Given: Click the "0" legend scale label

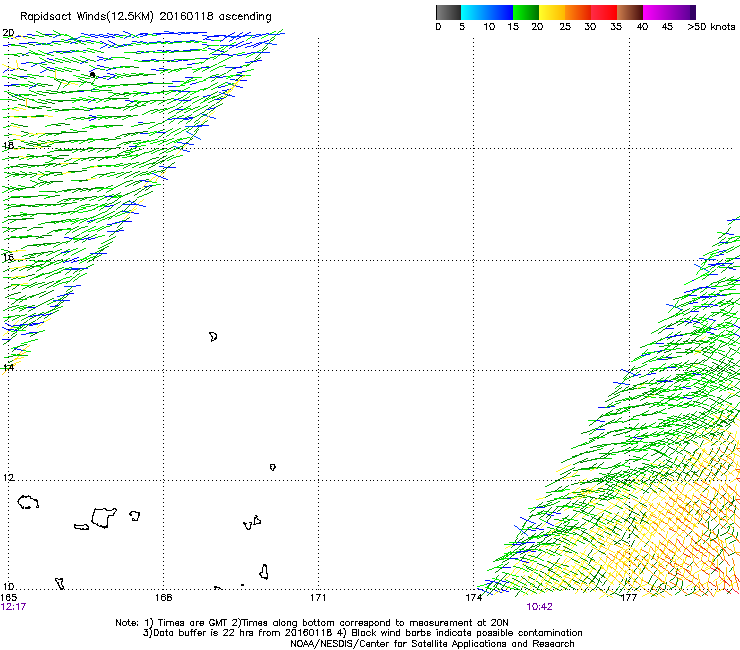Looking at the screenshot, I should click(x=438, y=26).
